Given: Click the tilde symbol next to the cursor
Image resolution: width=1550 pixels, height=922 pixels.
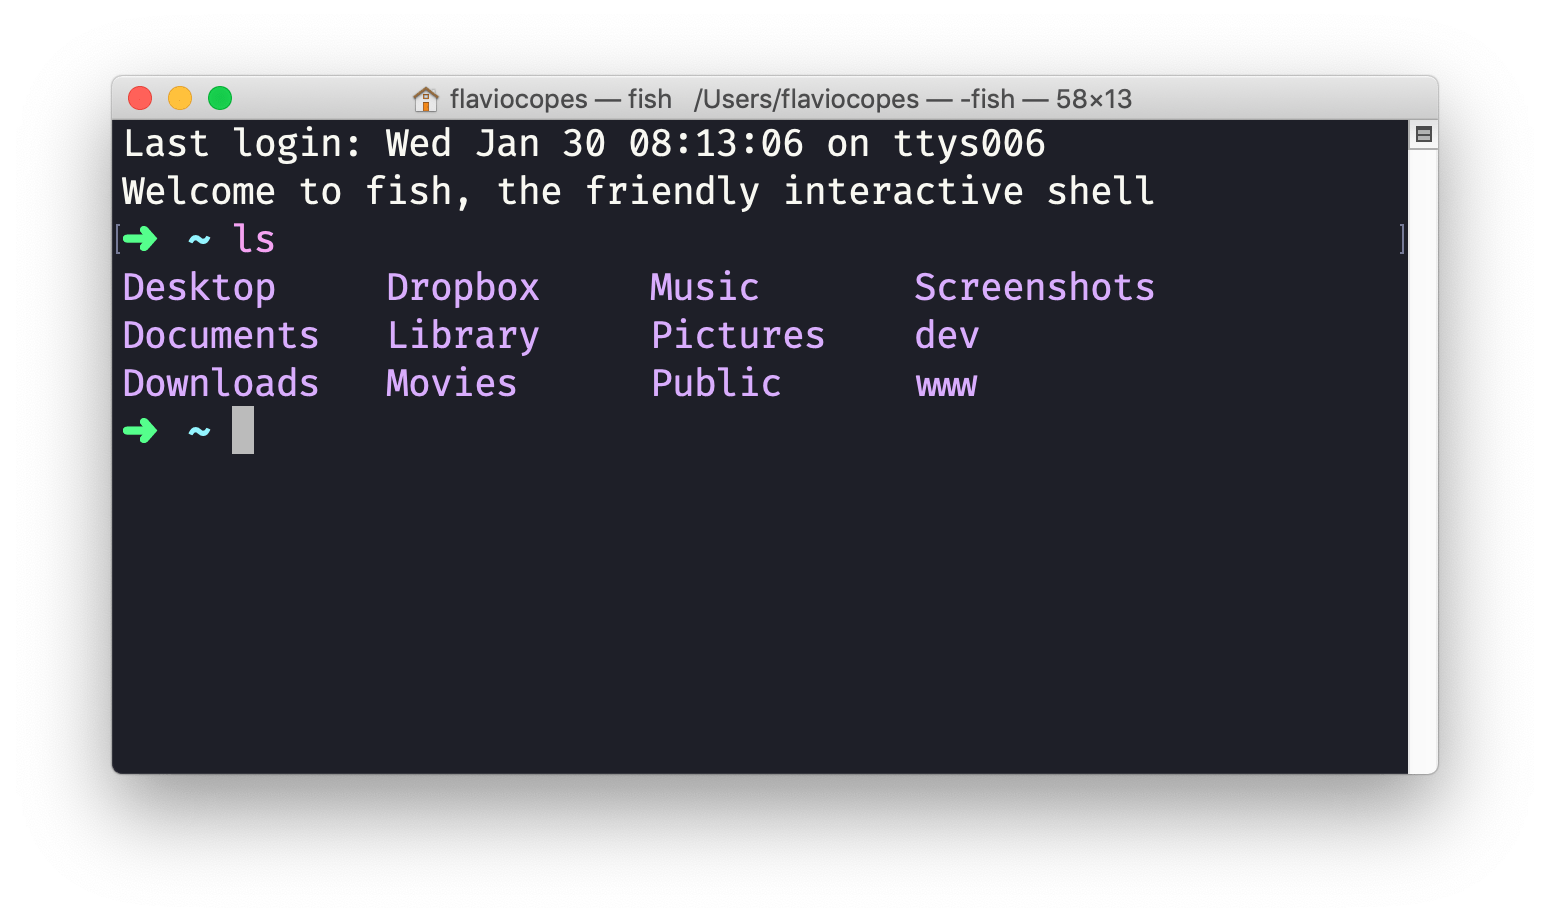Looking at the screenshot, I should [198, 430].
